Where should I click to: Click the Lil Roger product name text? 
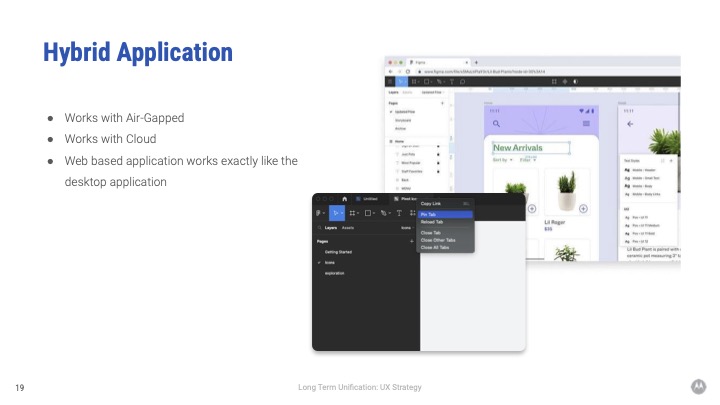click(555, 222)
